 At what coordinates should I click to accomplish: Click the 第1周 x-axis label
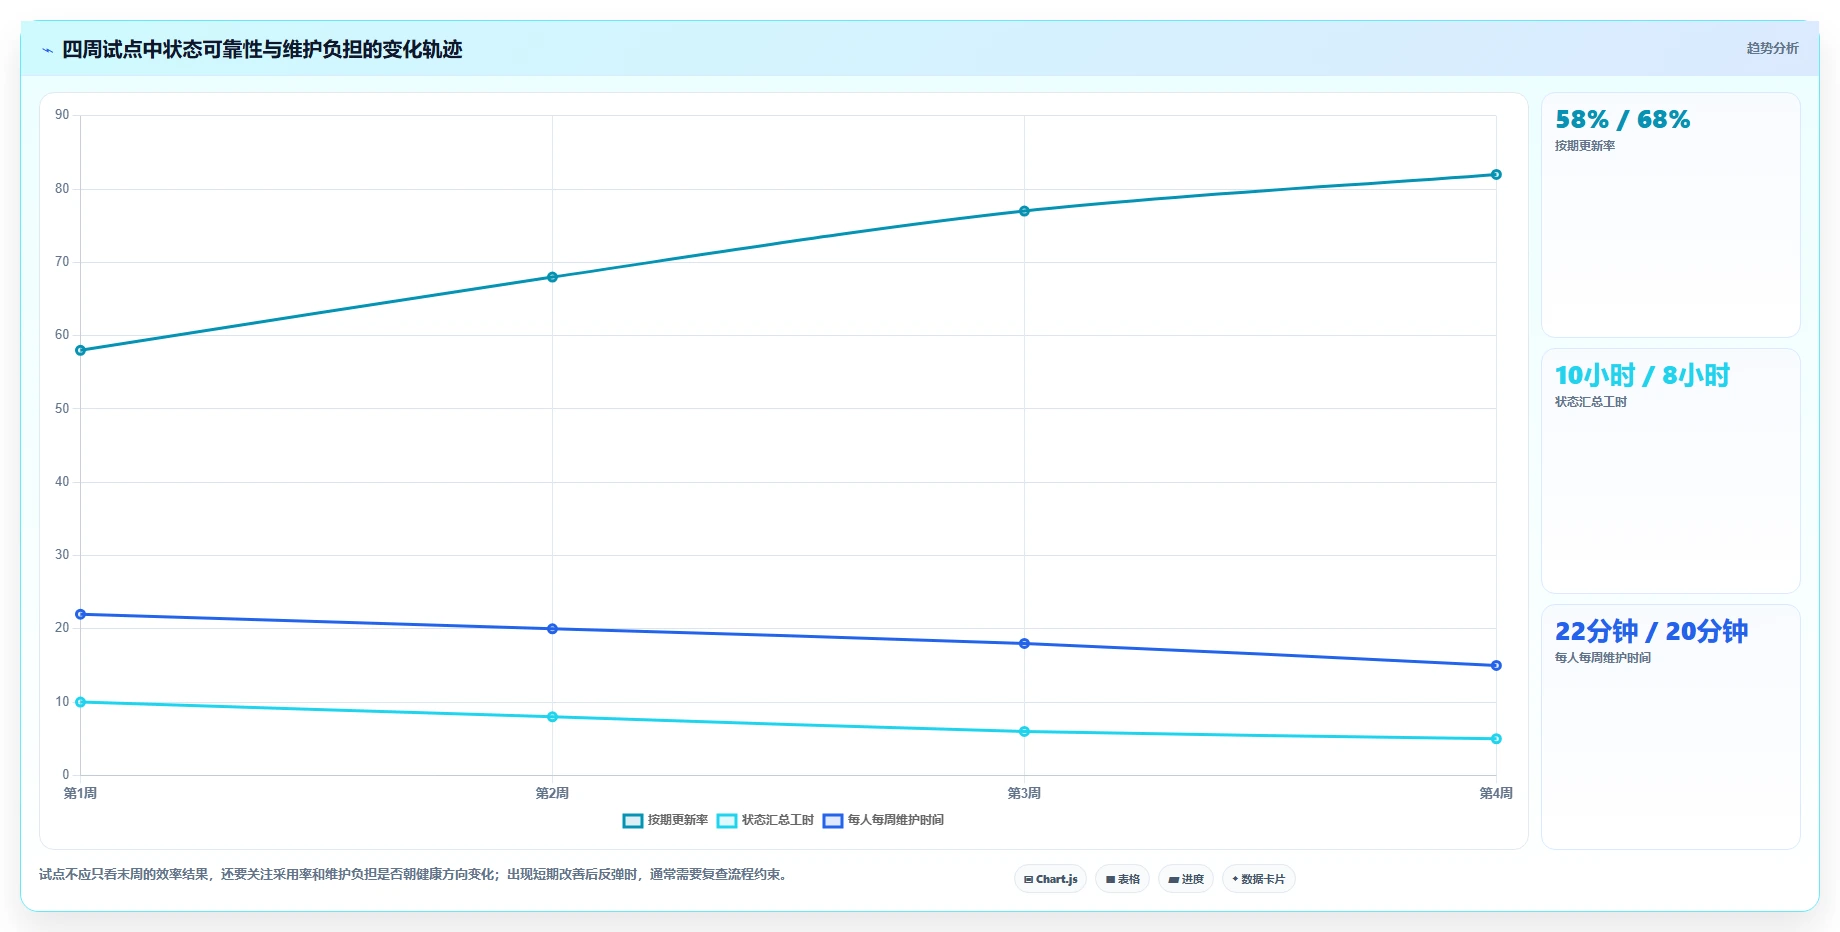[80, 793]
